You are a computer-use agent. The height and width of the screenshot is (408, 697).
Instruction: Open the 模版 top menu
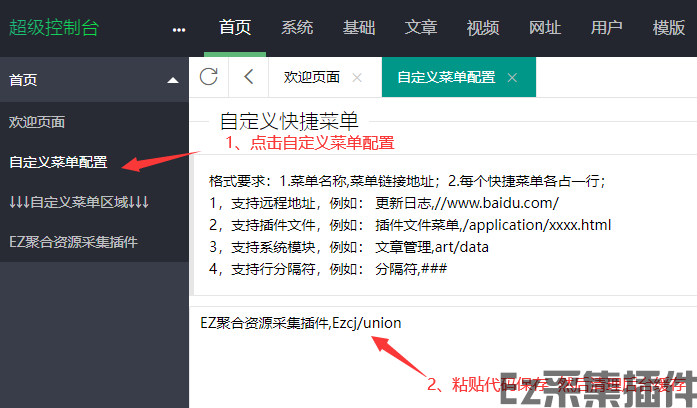click(669, 28)
